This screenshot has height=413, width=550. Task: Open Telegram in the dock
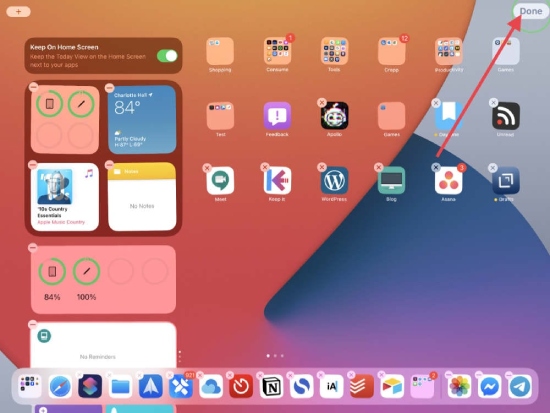coord(520,386)
